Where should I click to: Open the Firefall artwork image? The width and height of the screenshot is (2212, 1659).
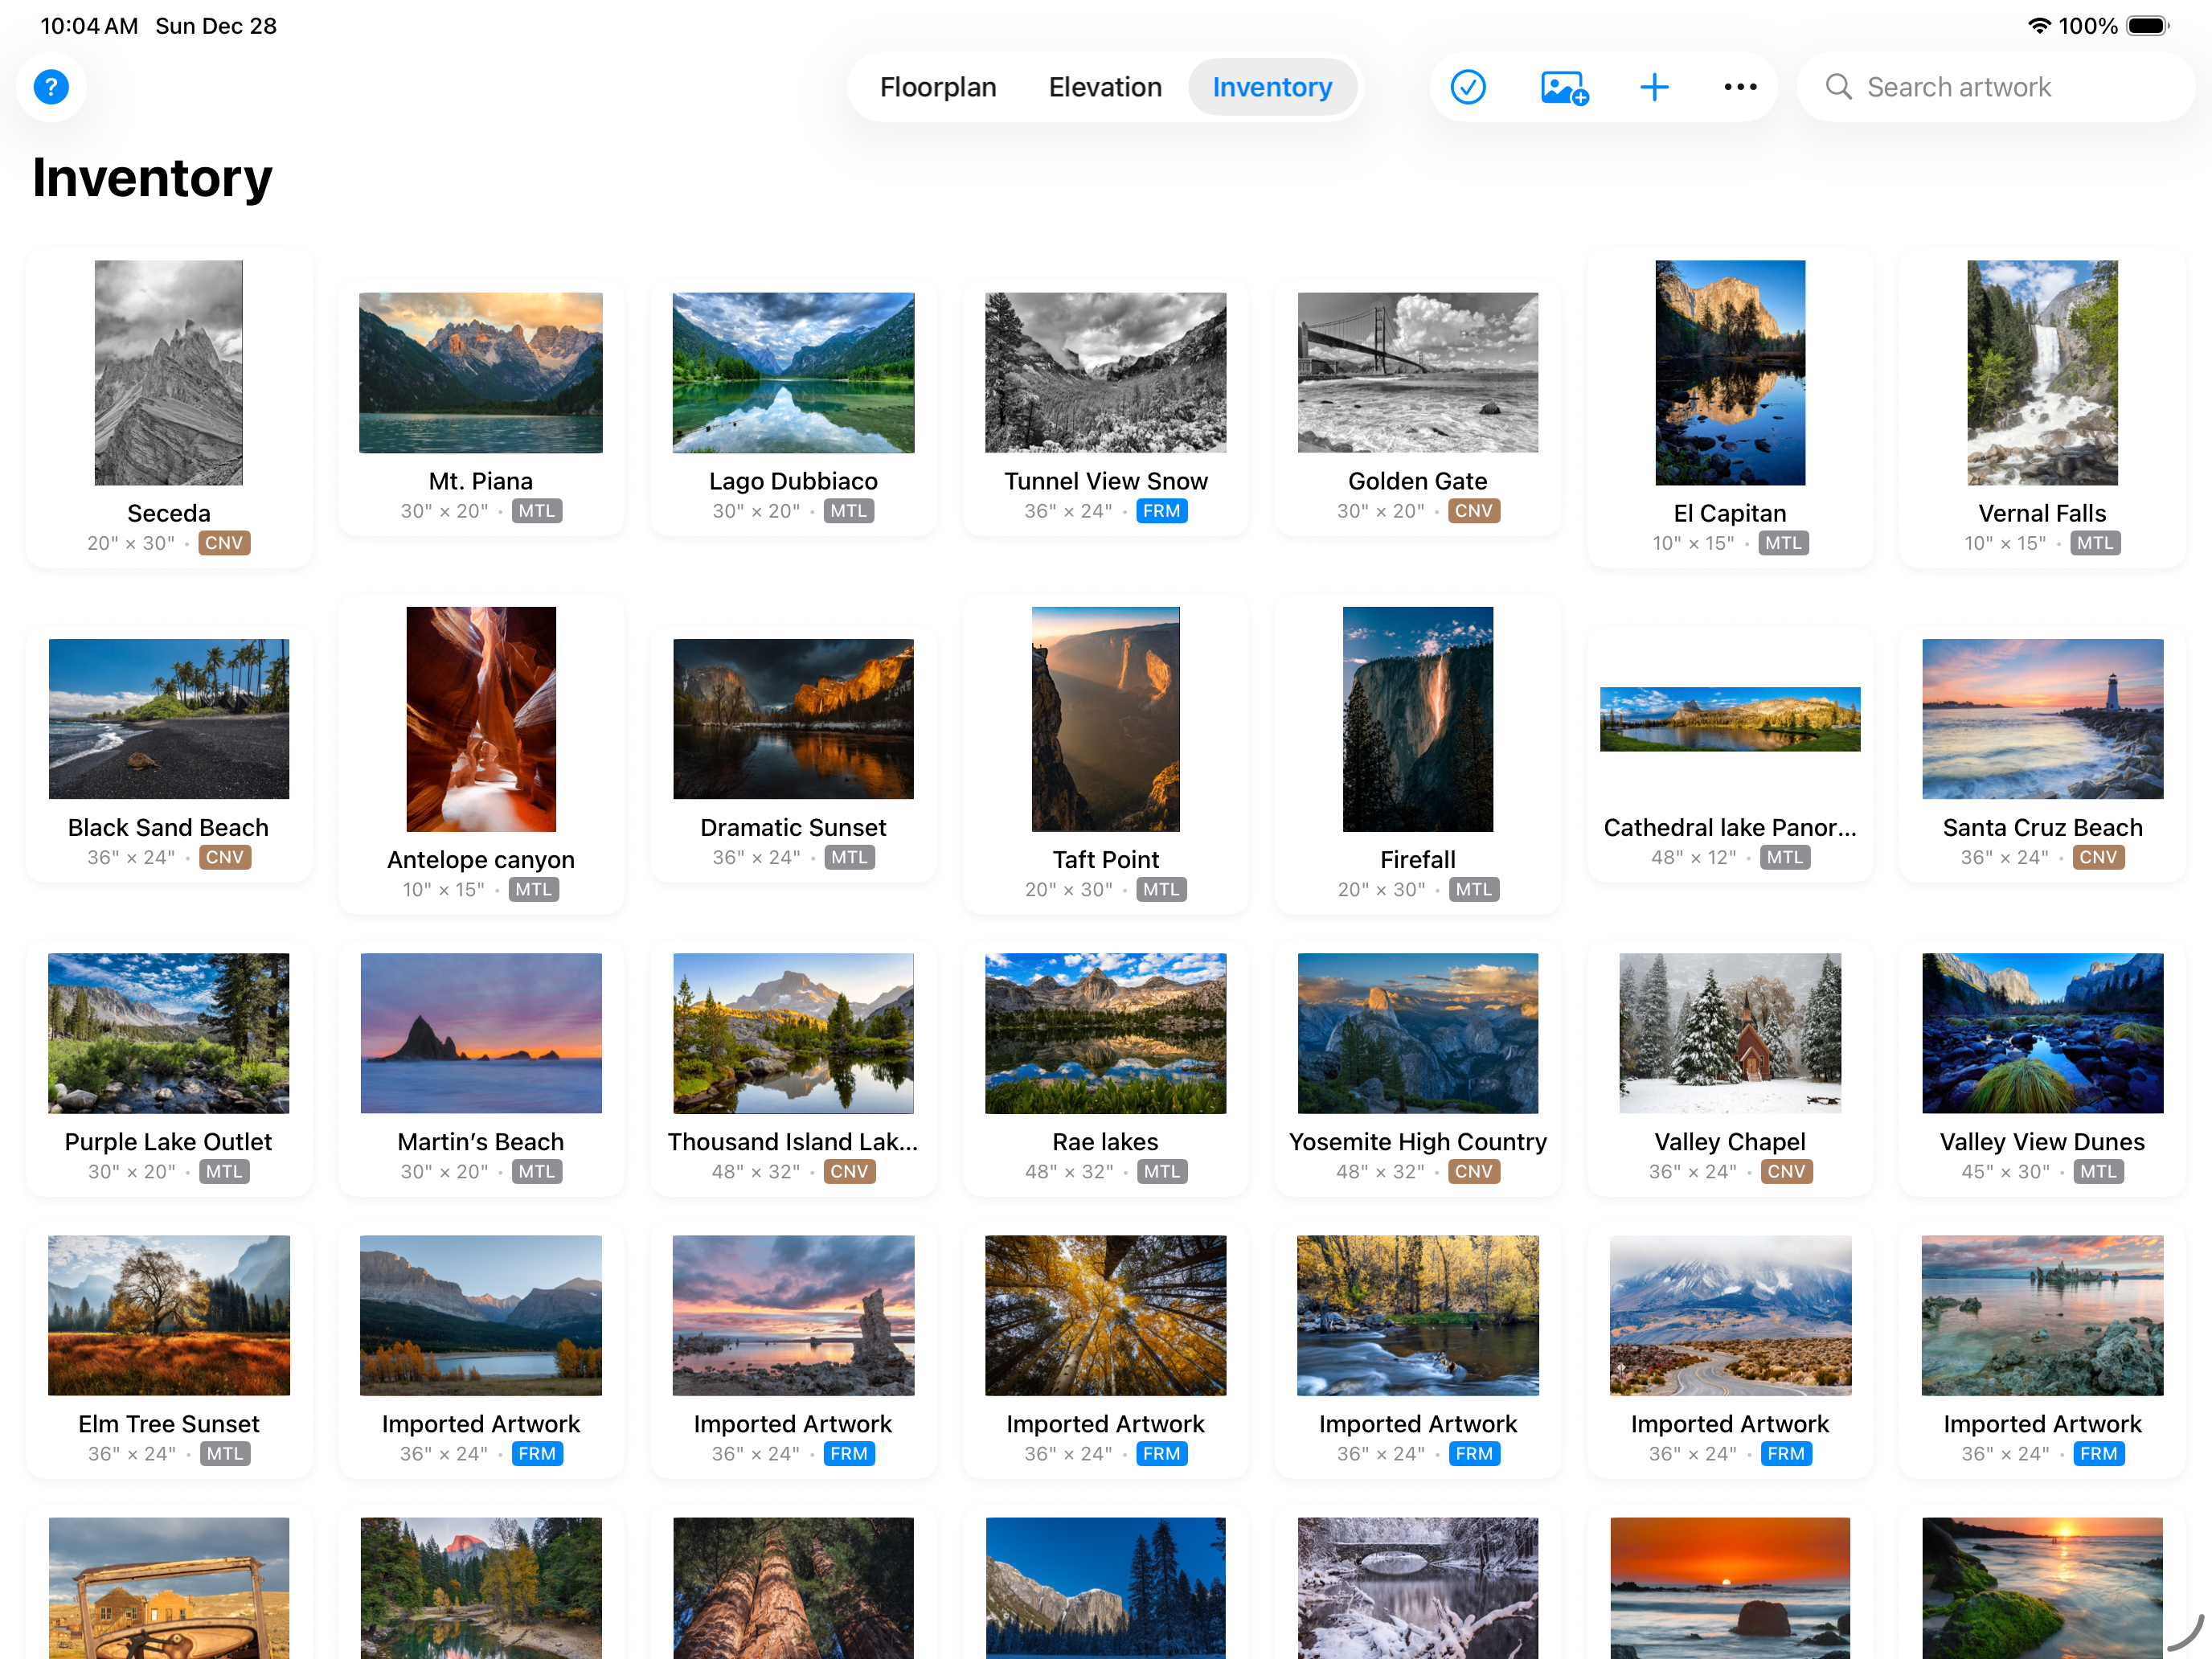(x=1417, y=718)
